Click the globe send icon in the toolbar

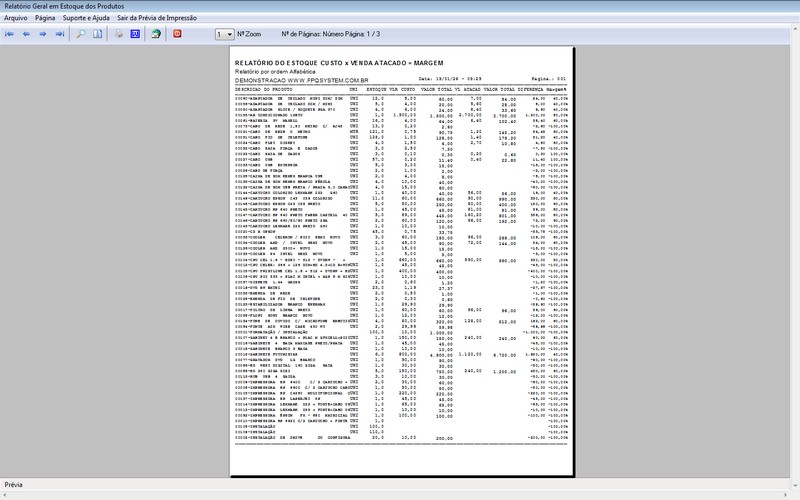pos(156,33)
